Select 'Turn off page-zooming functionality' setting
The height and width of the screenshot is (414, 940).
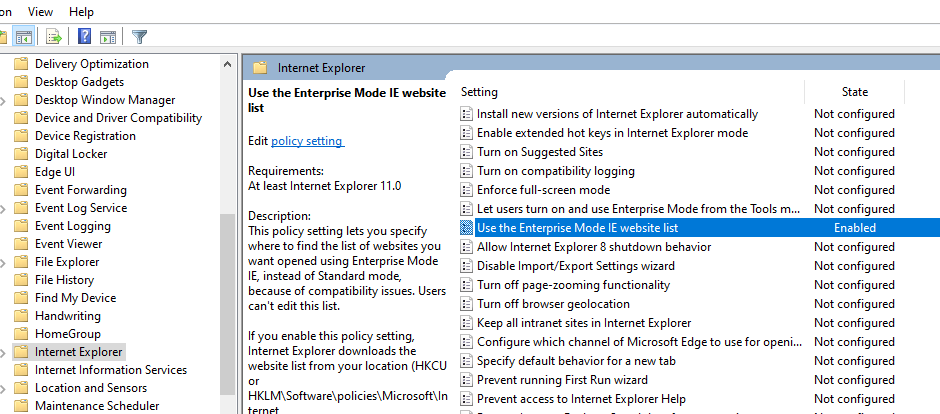pyautogui.click(x=573, y=285)
